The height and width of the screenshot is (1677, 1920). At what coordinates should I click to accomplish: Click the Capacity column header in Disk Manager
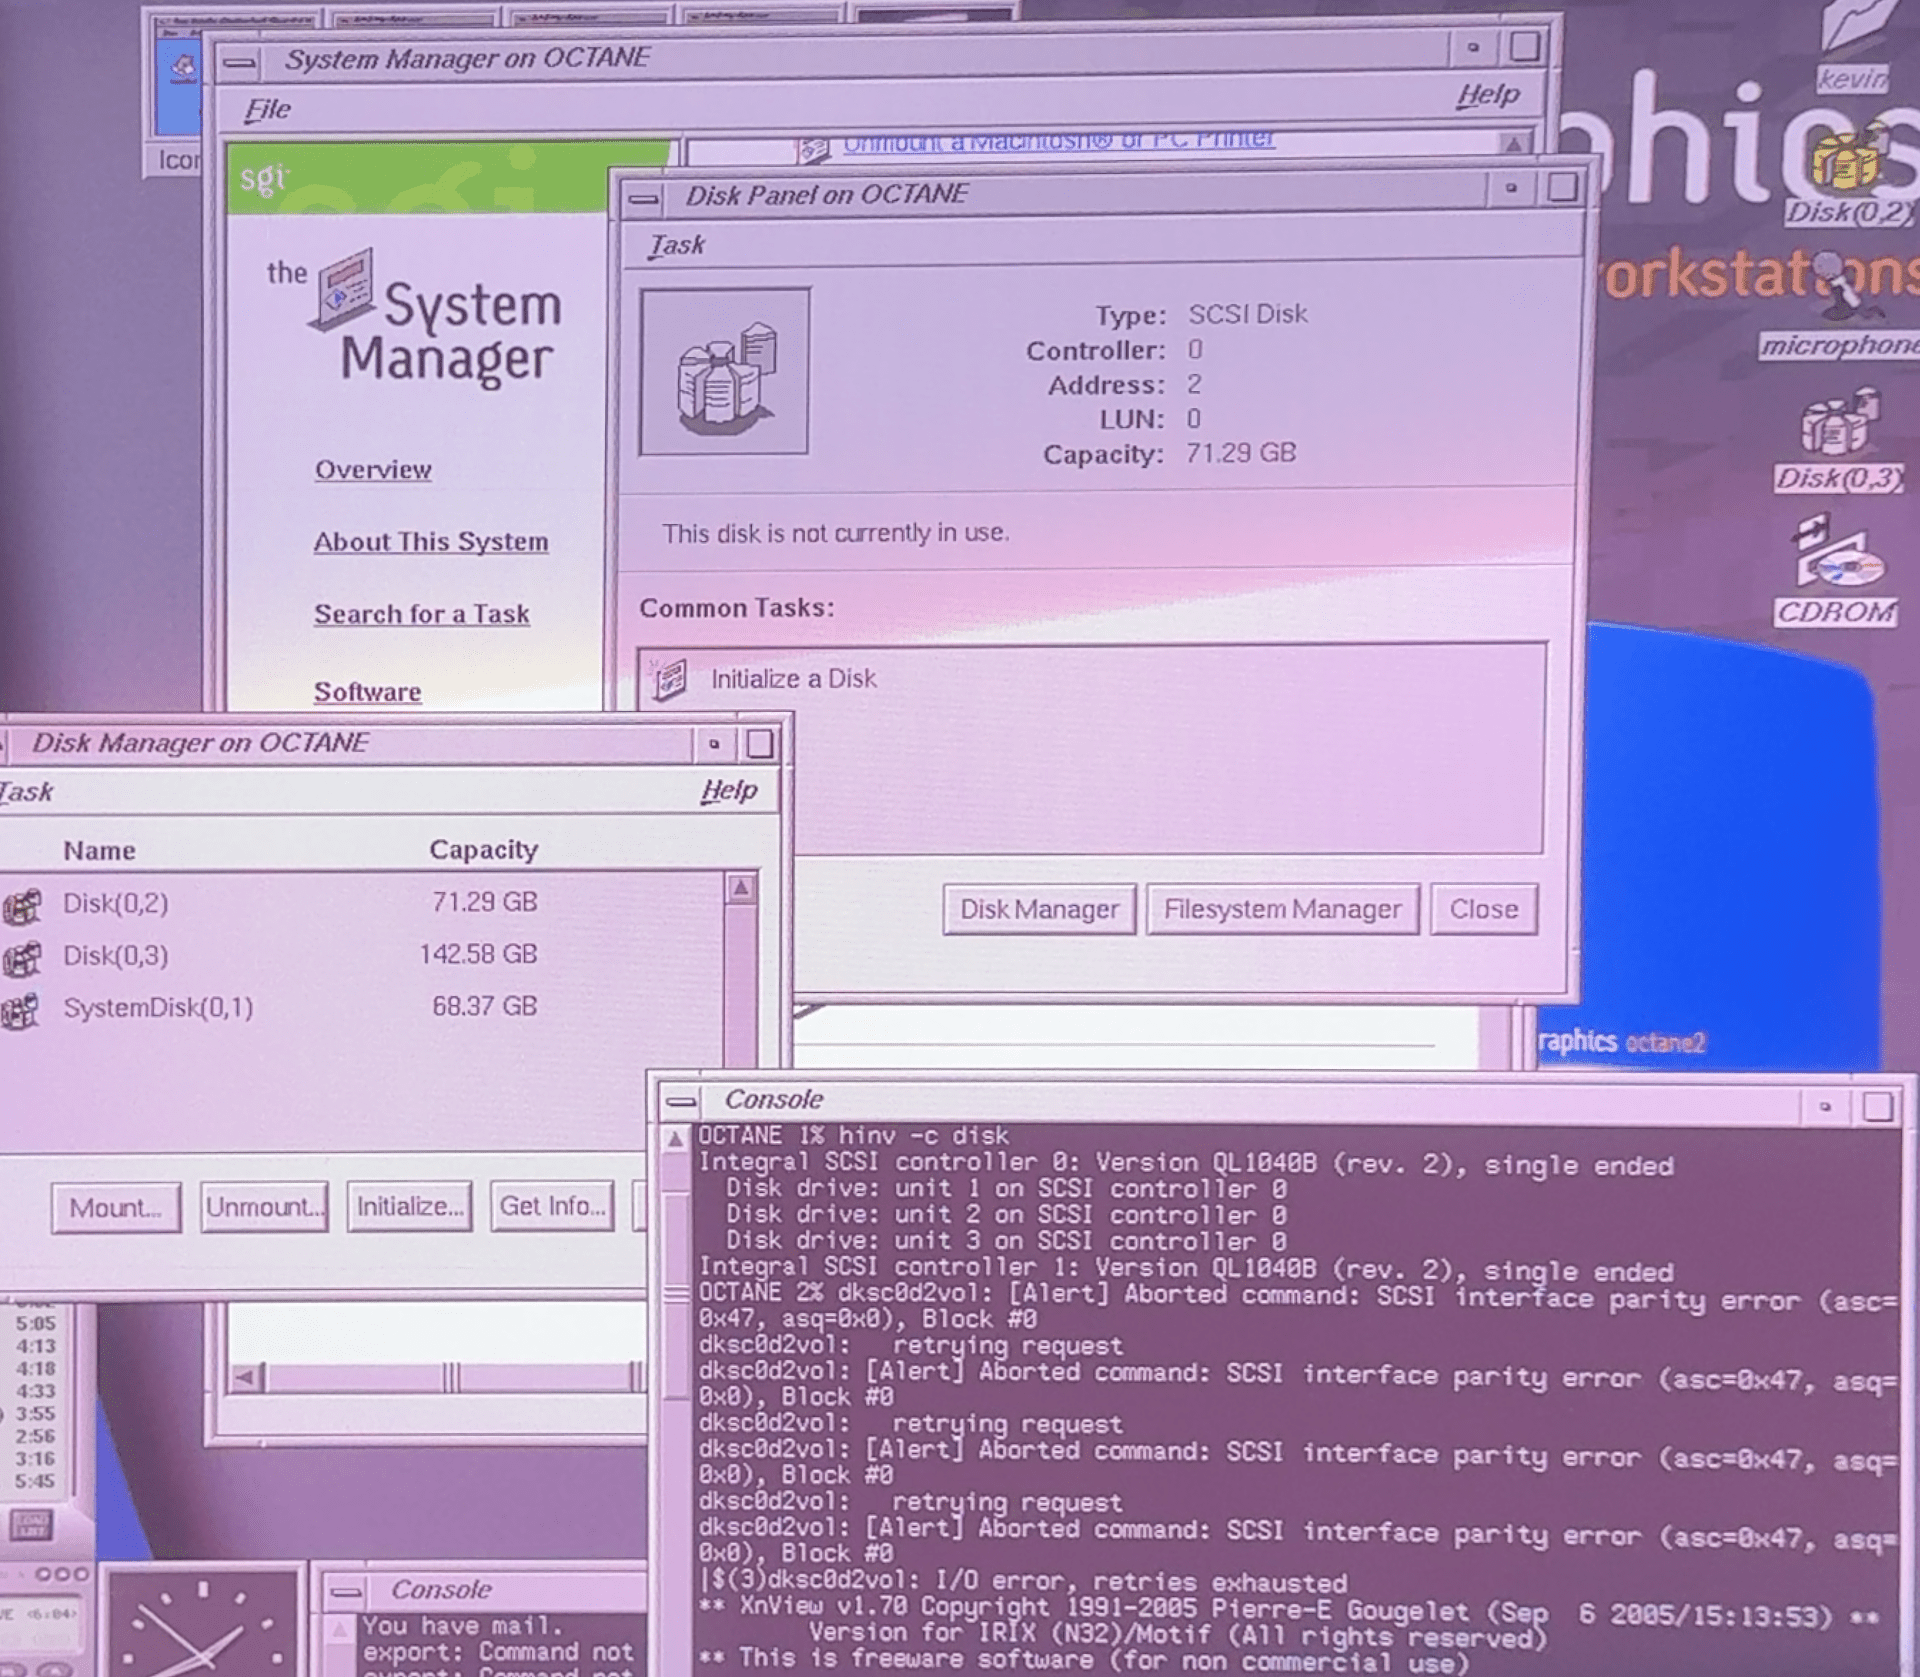pos(484,850)
